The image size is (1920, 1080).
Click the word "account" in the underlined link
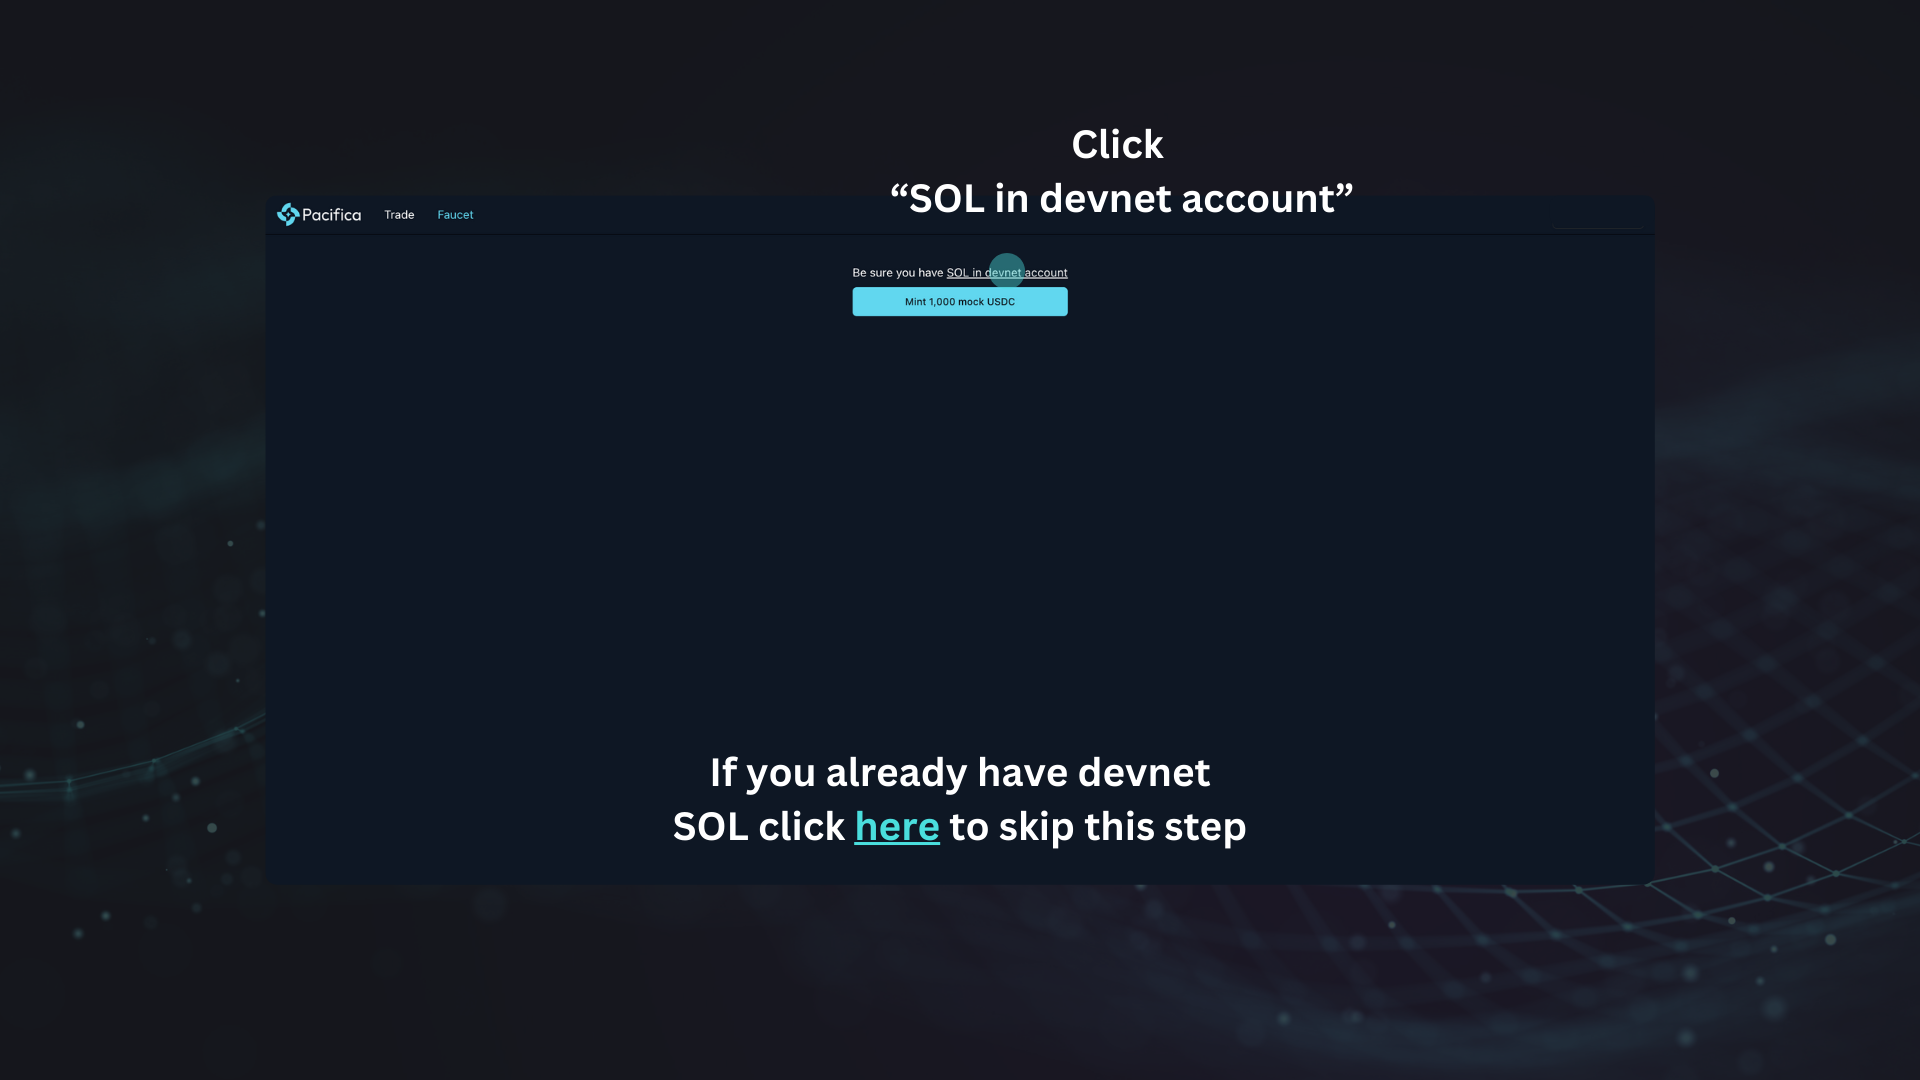point(1046,273)
